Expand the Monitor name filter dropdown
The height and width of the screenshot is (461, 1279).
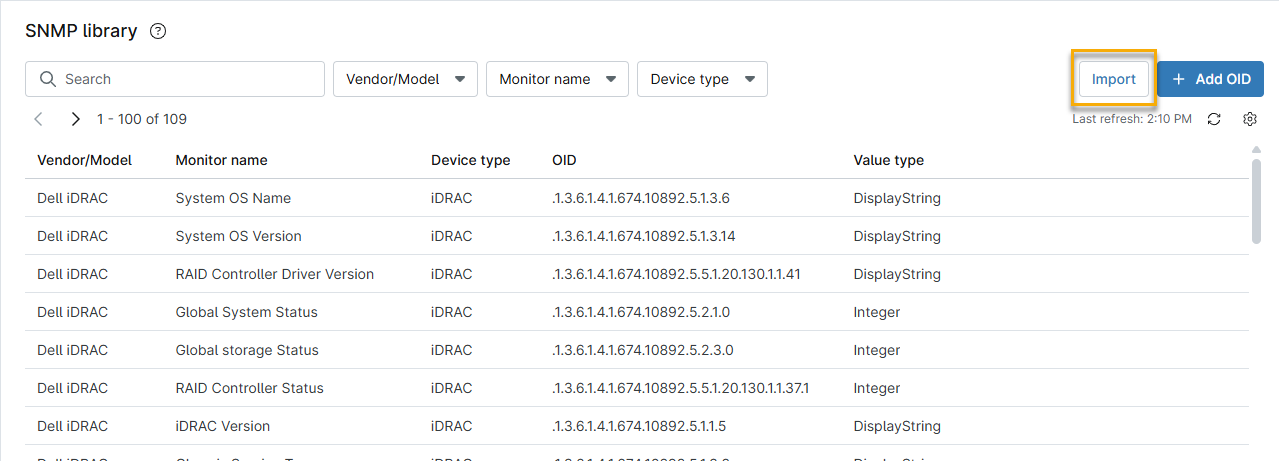(557, 79)
